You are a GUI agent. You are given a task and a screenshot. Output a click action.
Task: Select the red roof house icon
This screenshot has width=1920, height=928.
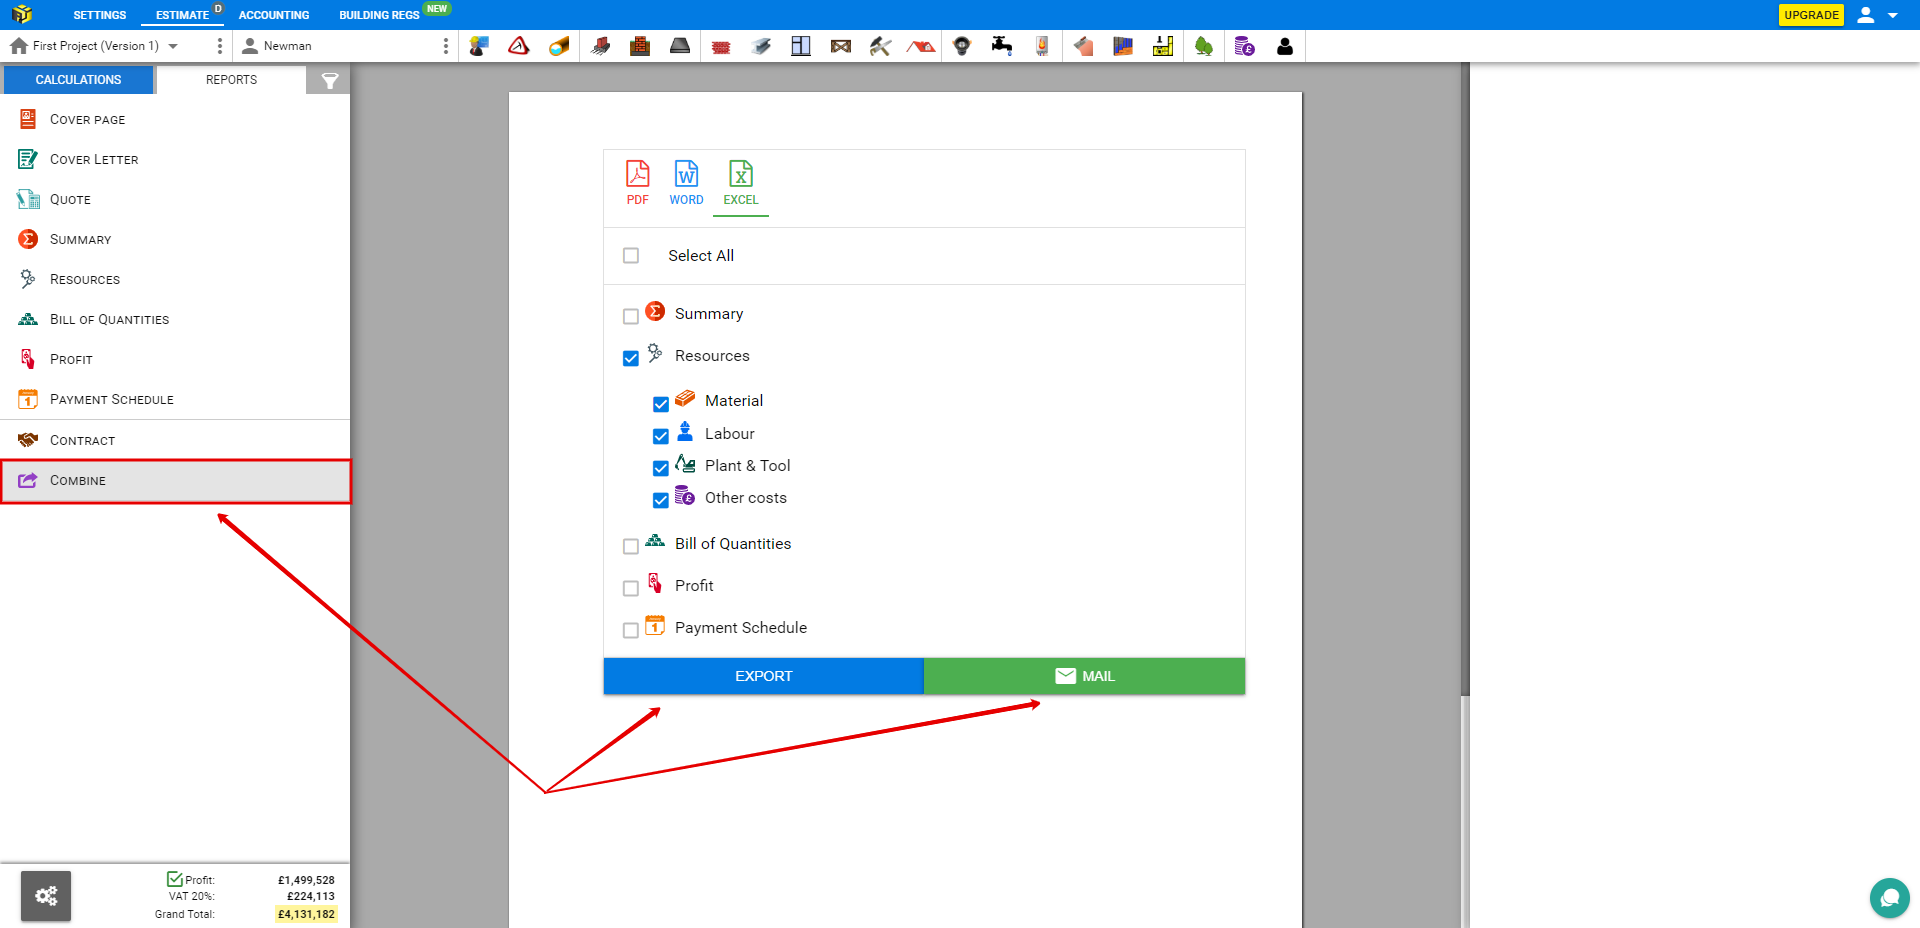click(x=921, y=46)
